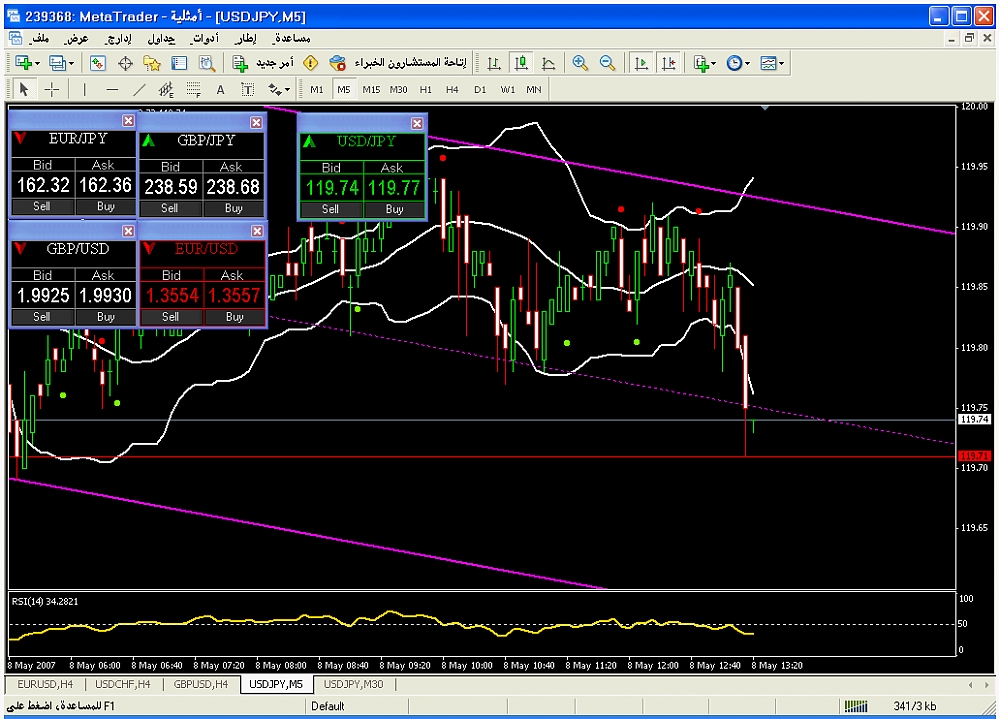
Task: Click Sell on the EUR/JPY panel
Action: (x=41, y=207)
